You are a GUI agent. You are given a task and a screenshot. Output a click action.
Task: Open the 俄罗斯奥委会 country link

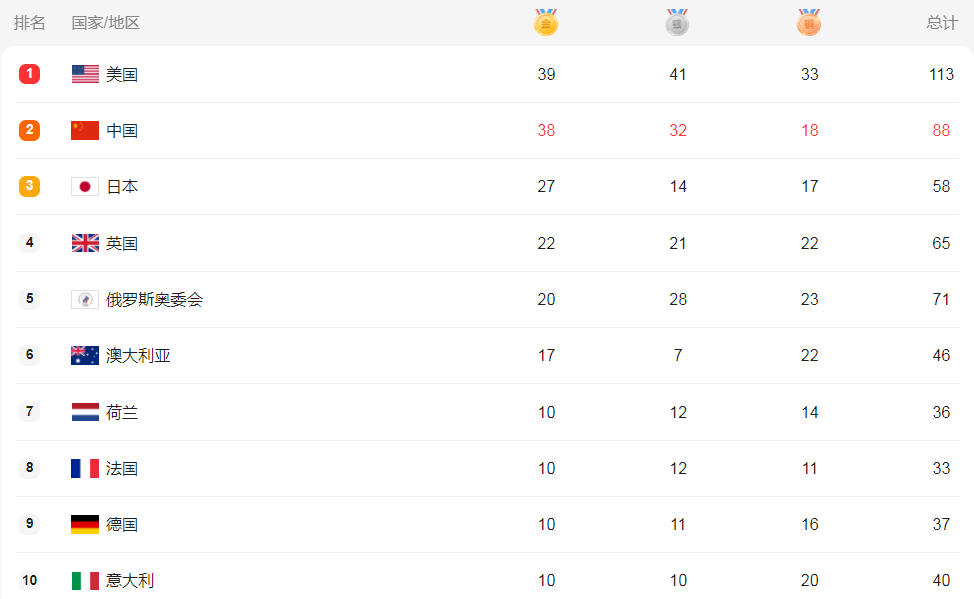(154, 299)
